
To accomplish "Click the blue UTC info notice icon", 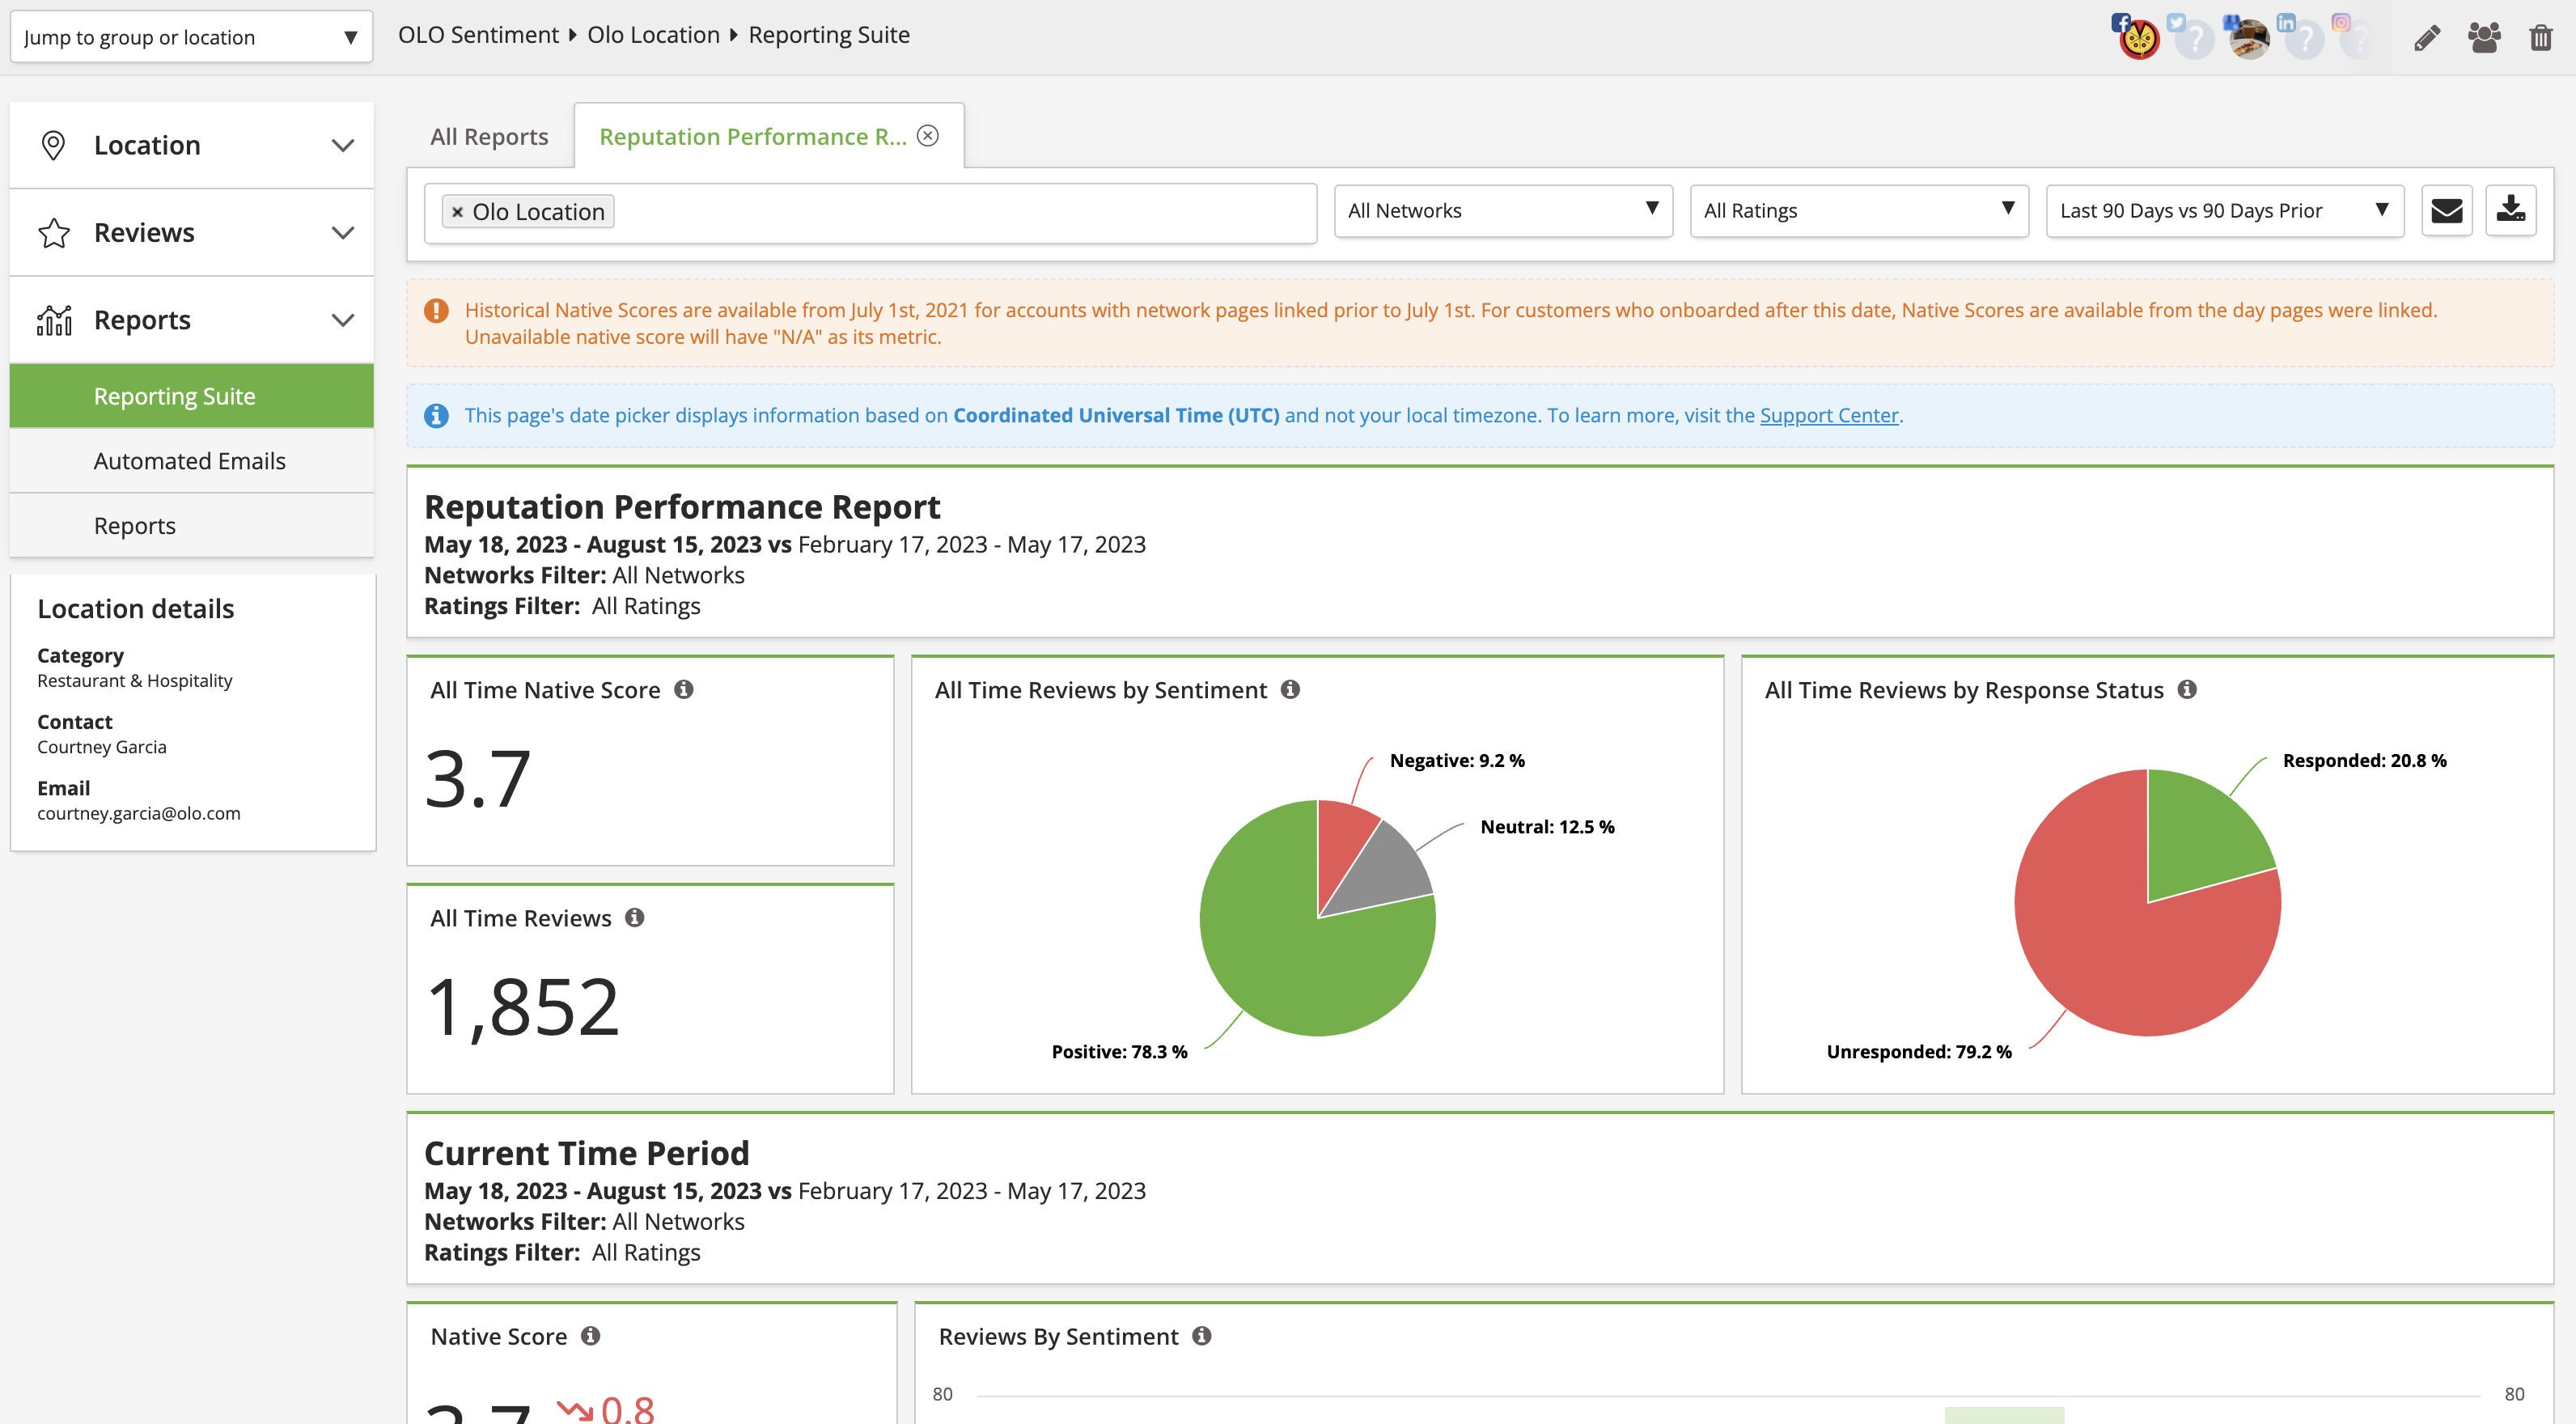I will click(x=436, y=416).
